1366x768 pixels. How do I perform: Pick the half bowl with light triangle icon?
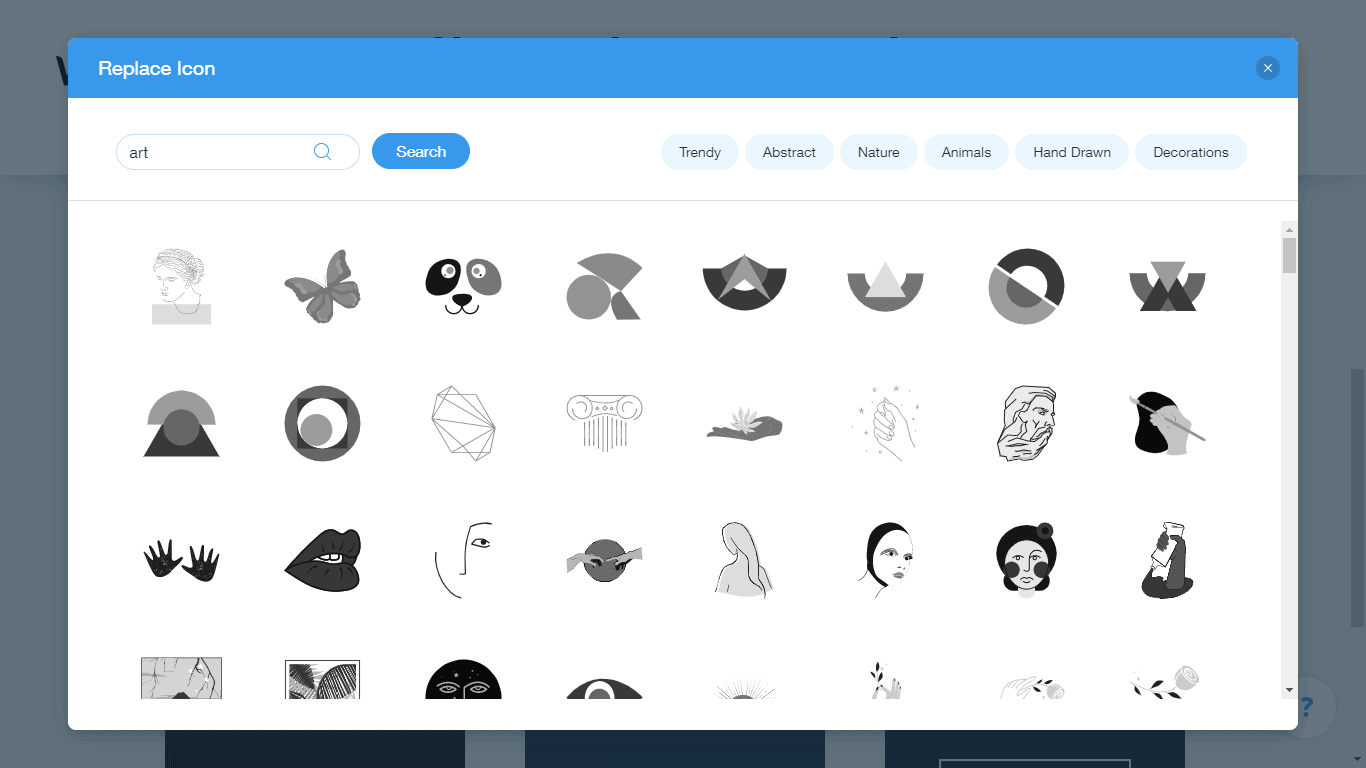tap(885, 287)
